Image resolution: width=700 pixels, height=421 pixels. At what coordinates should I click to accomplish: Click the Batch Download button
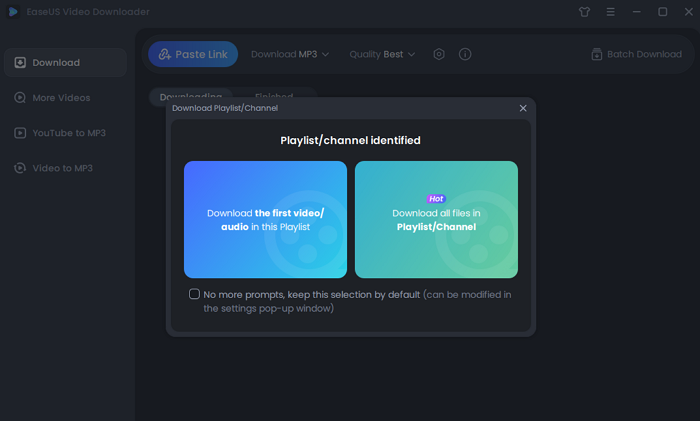(x=636, y=54)
